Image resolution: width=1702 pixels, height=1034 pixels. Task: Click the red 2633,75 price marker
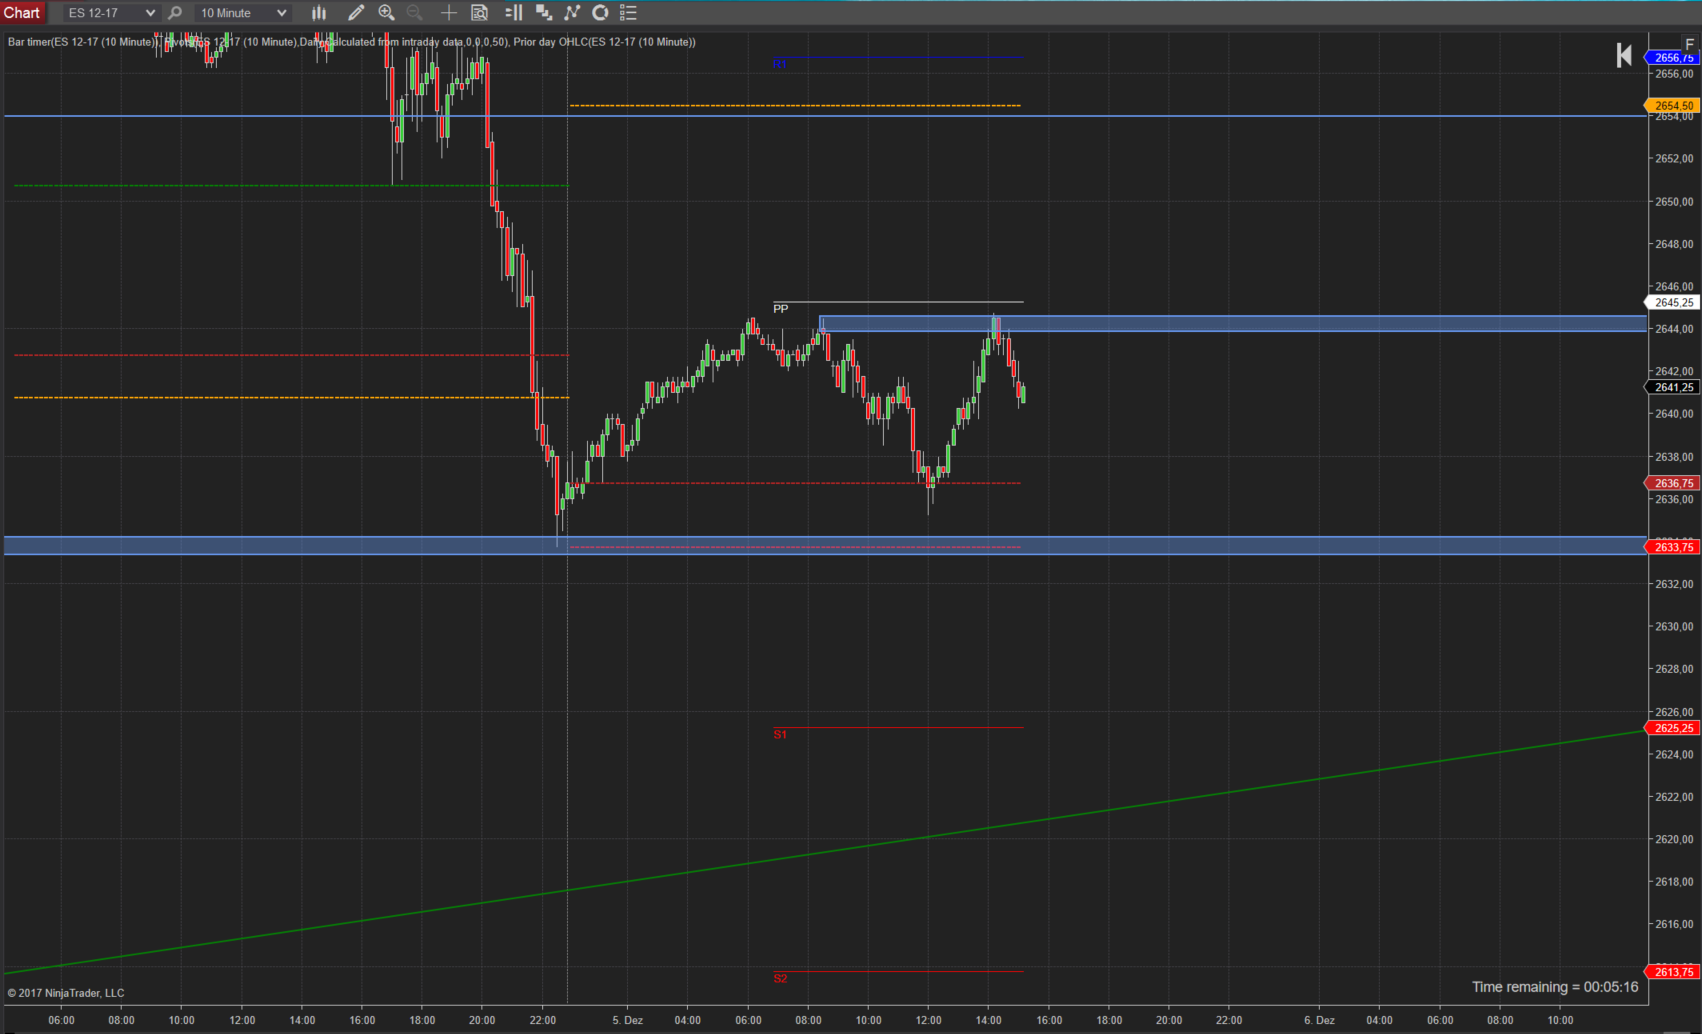pos(1673,547)
